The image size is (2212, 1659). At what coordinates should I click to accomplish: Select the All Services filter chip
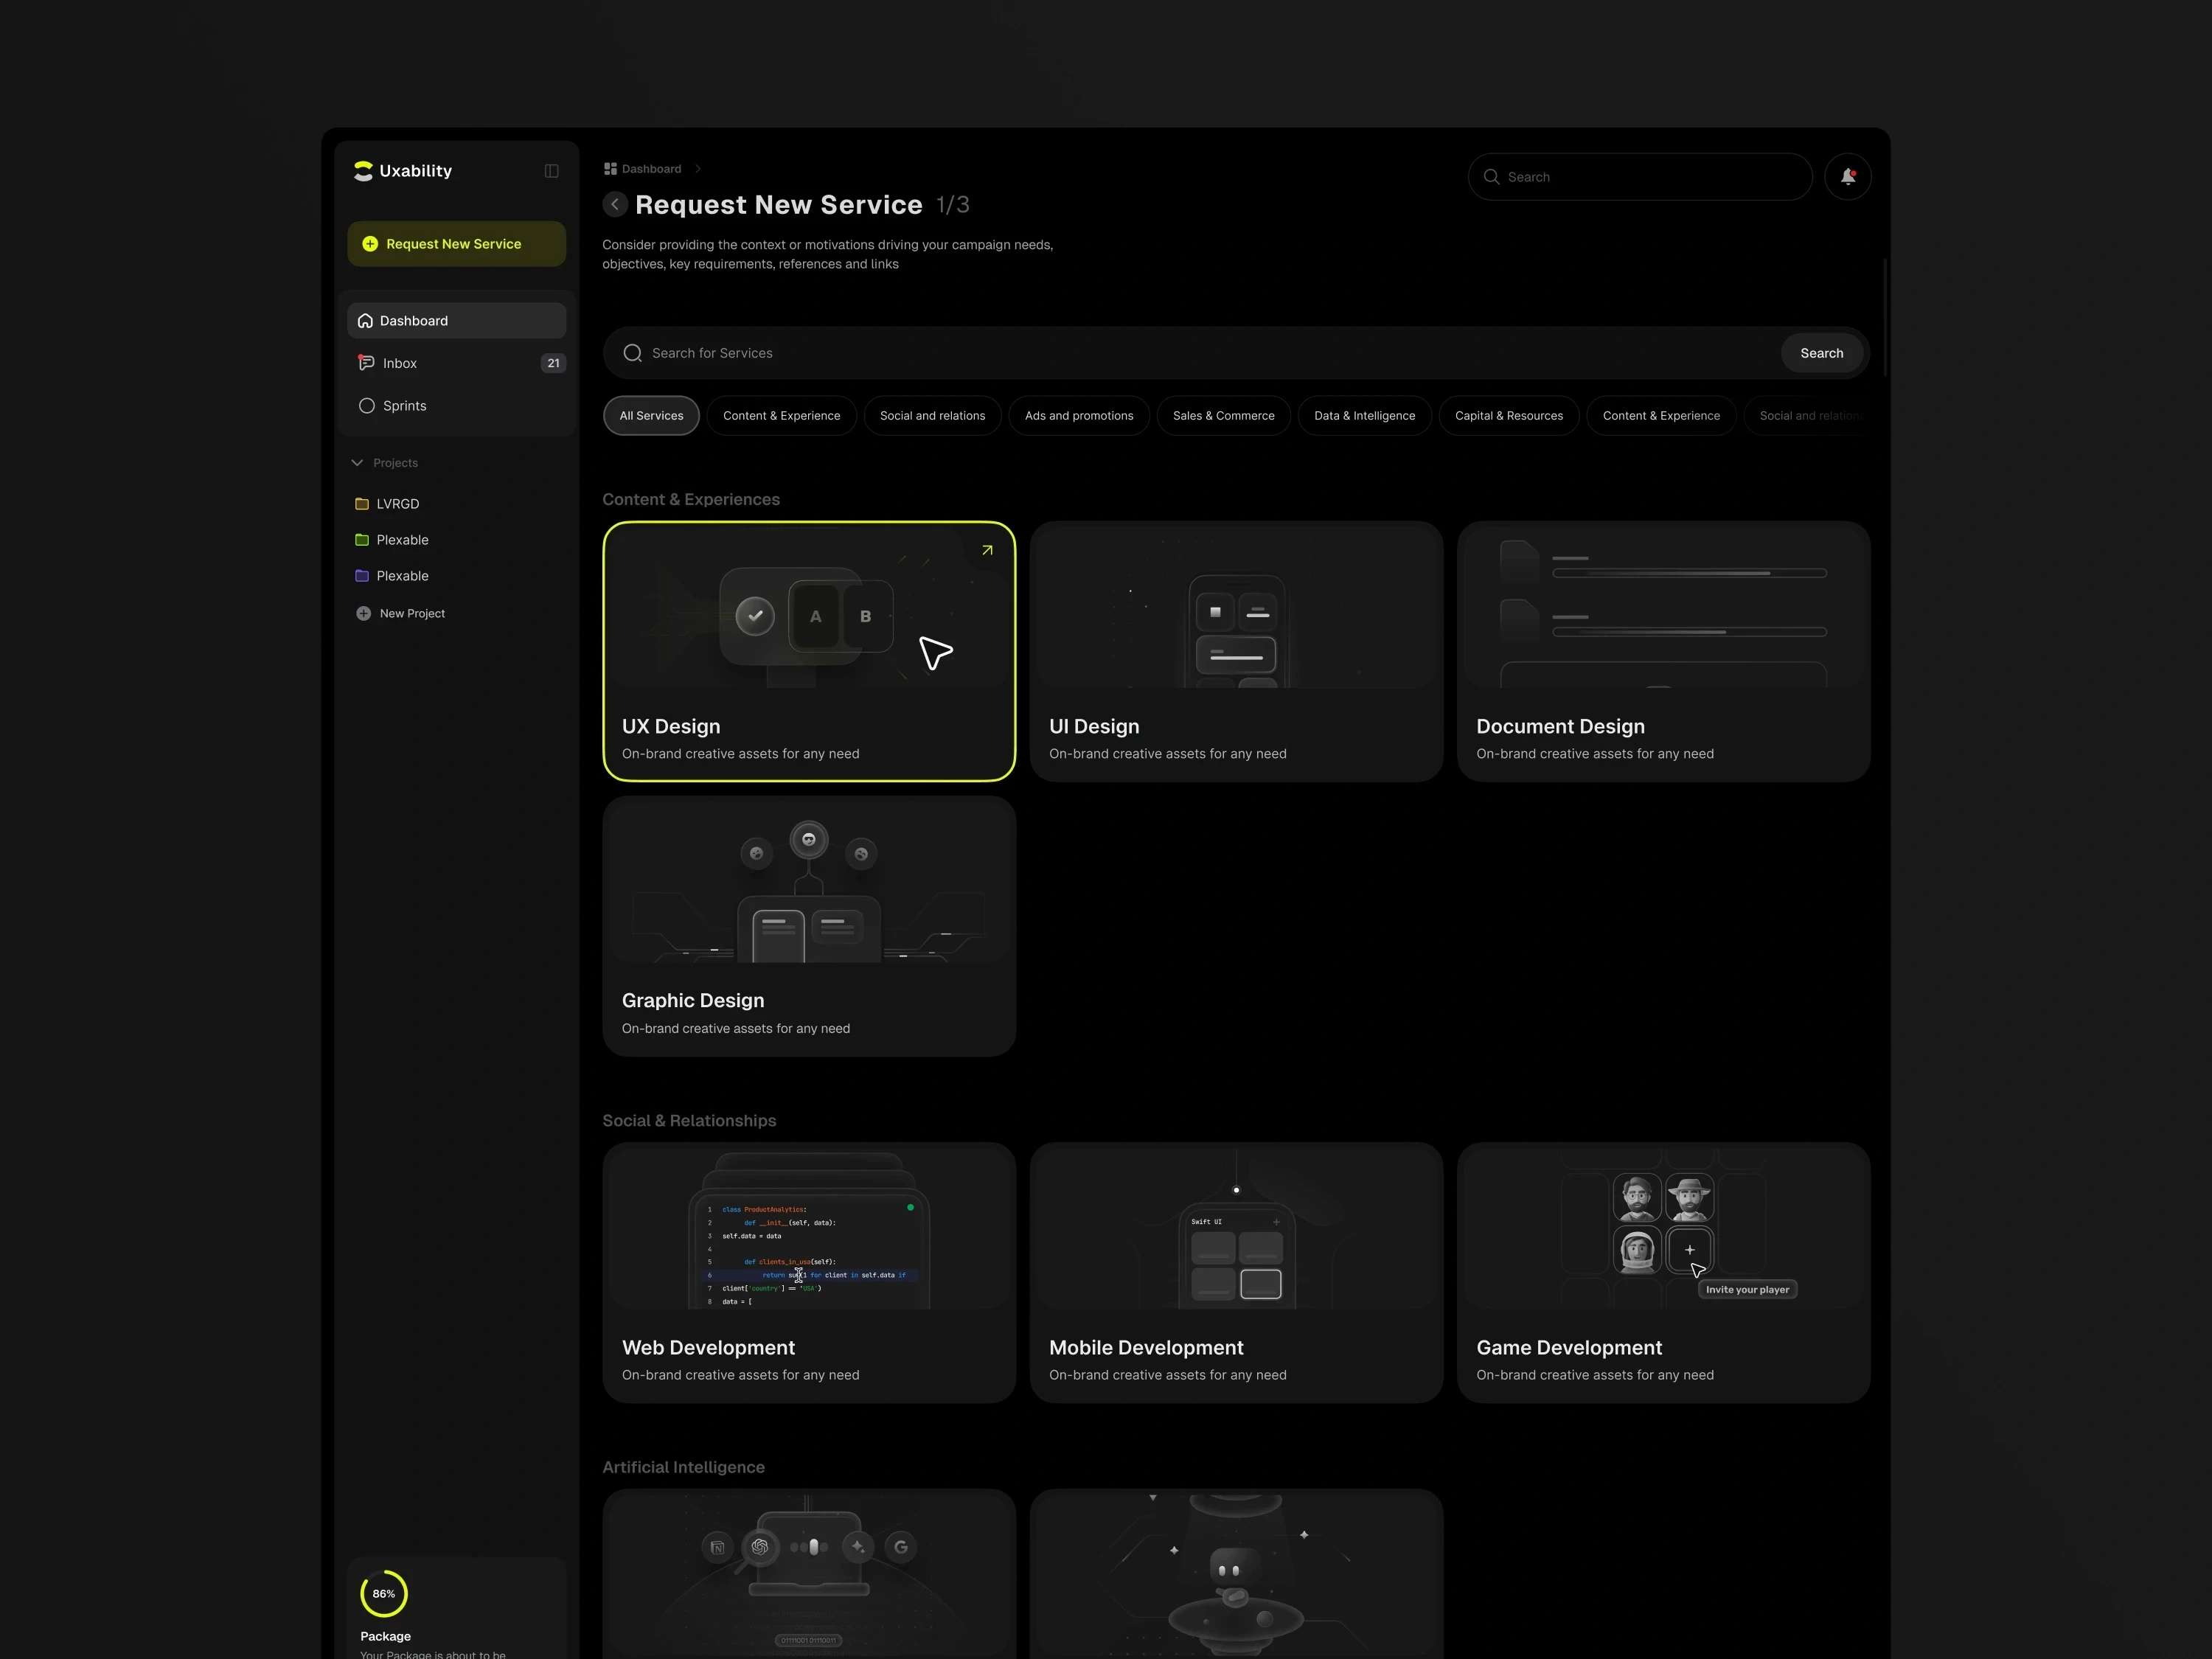tap(651, 416)
